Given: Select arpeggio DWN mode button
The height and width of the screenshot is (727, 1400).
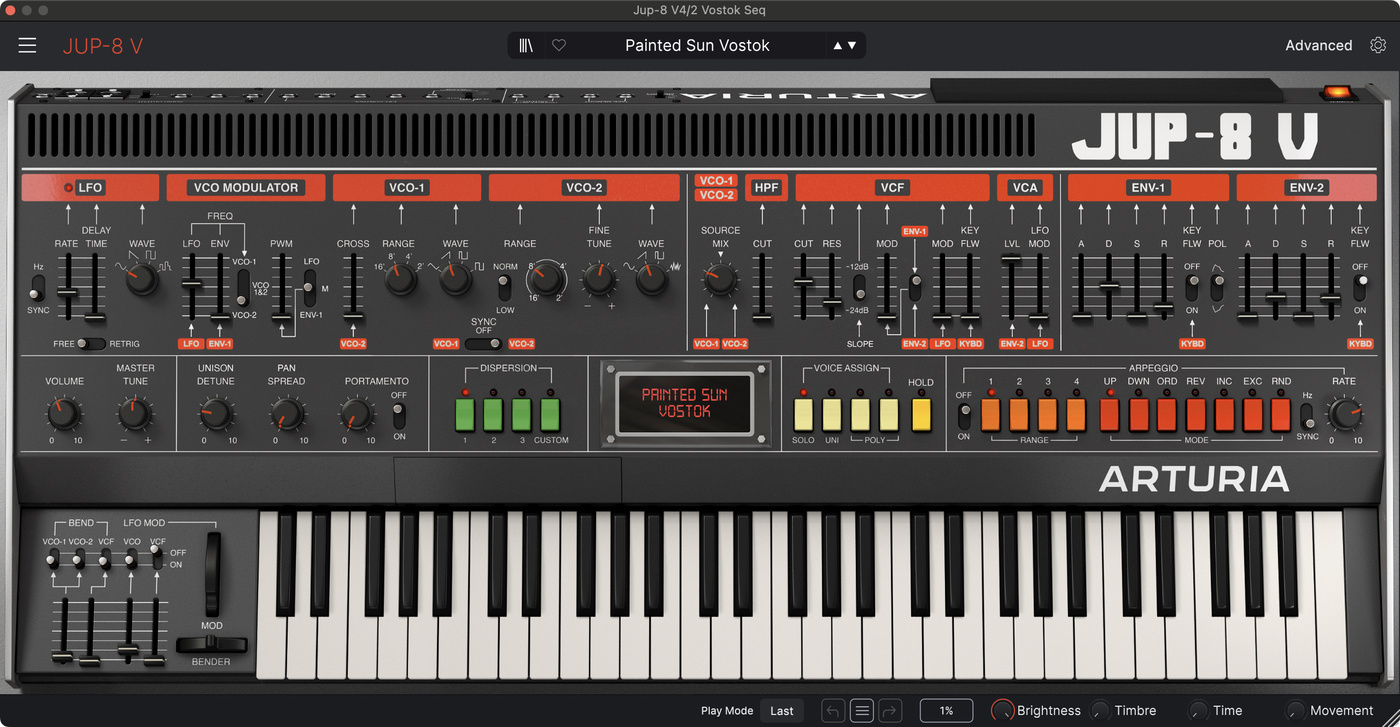Looking at the screenshot, I should 1138,414.
